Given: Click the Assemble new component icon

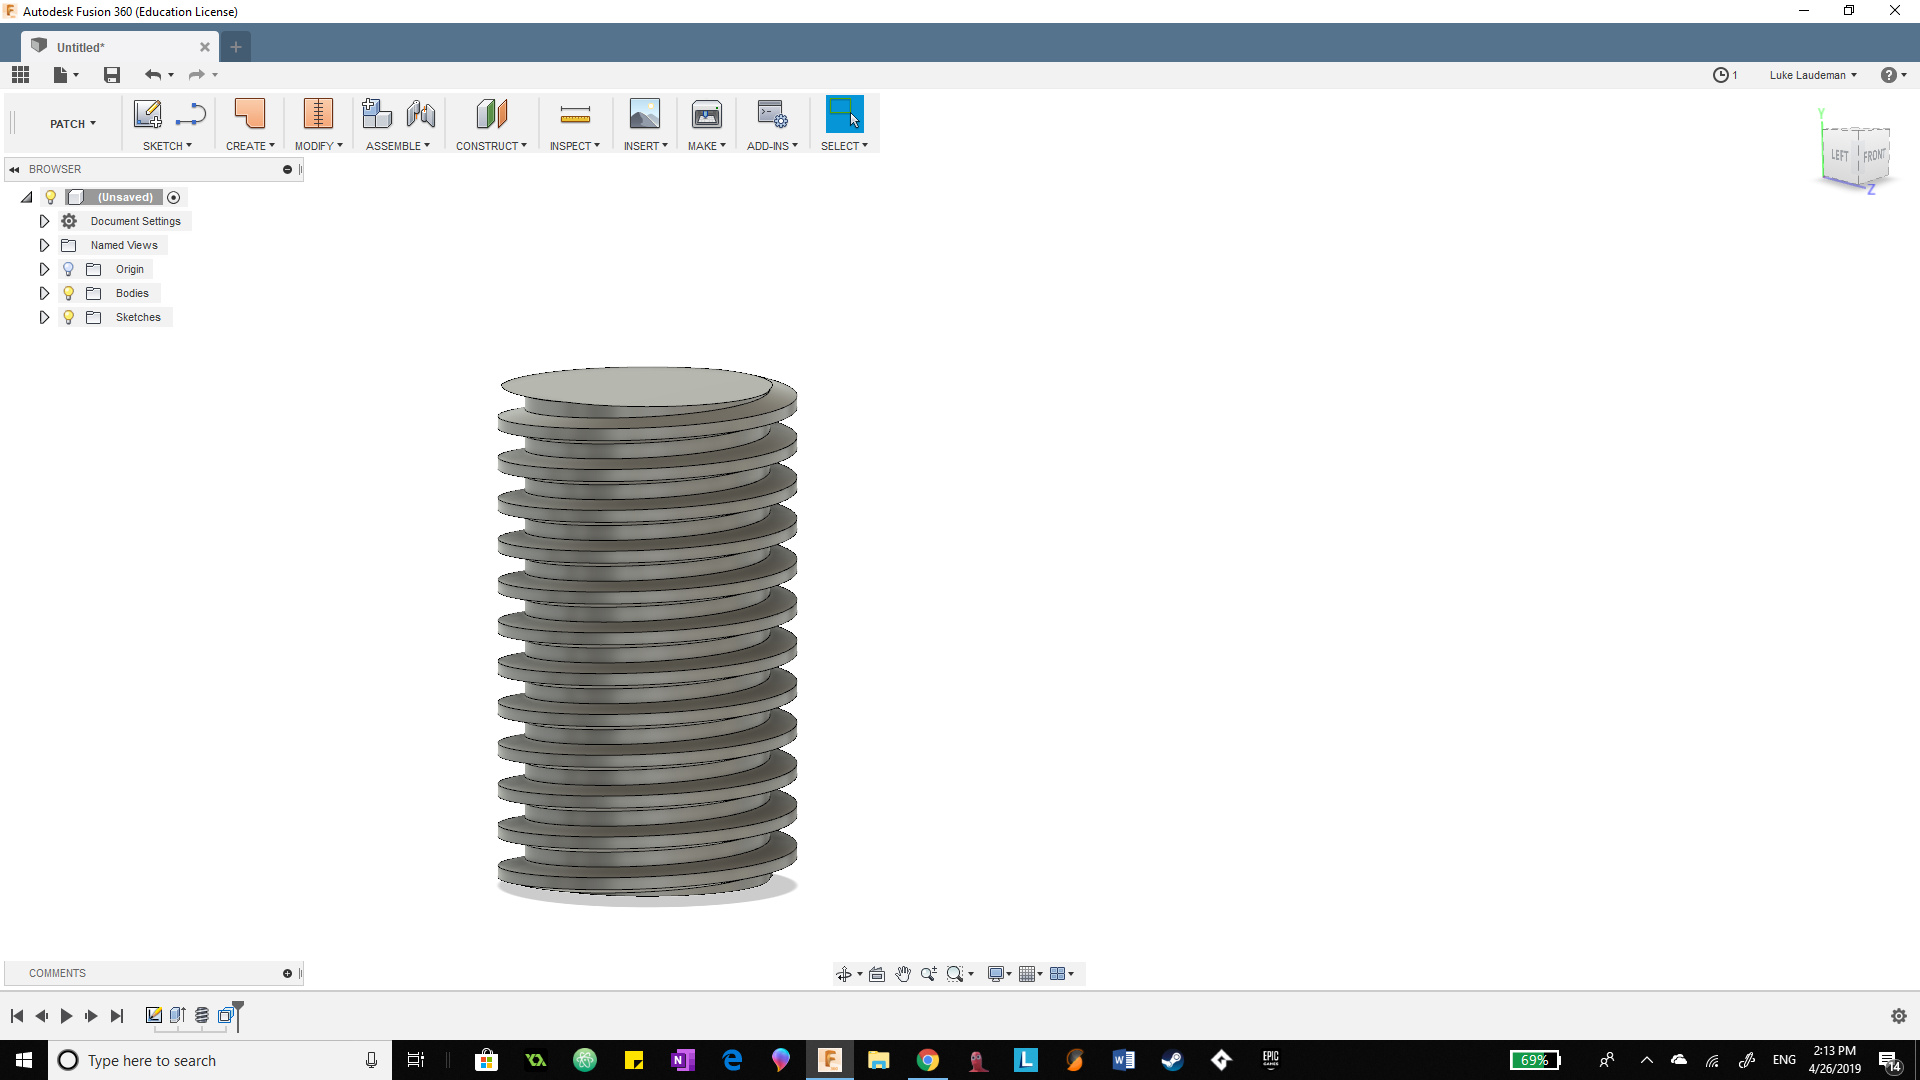Looking at the screenshot, I should click(x=377, y=113).
